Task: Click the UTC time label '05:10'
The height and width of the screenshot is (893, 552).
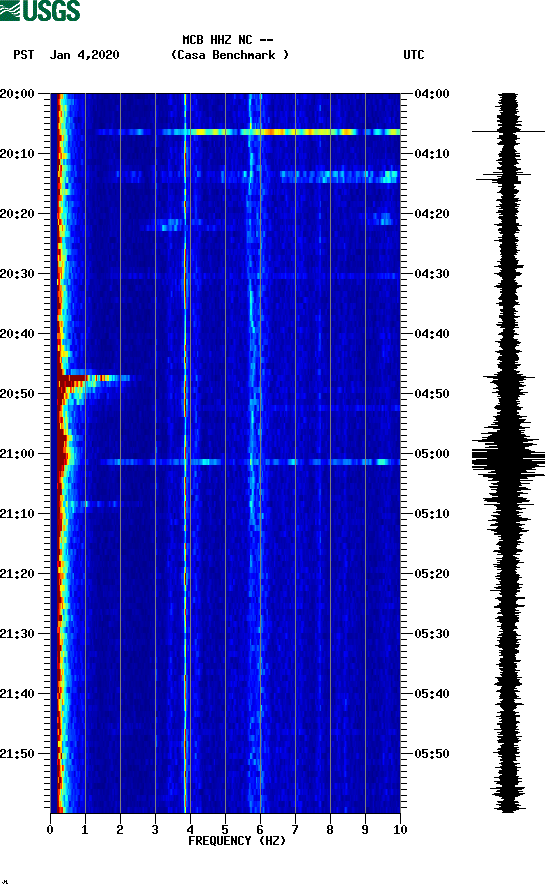Action: (432, 514)
